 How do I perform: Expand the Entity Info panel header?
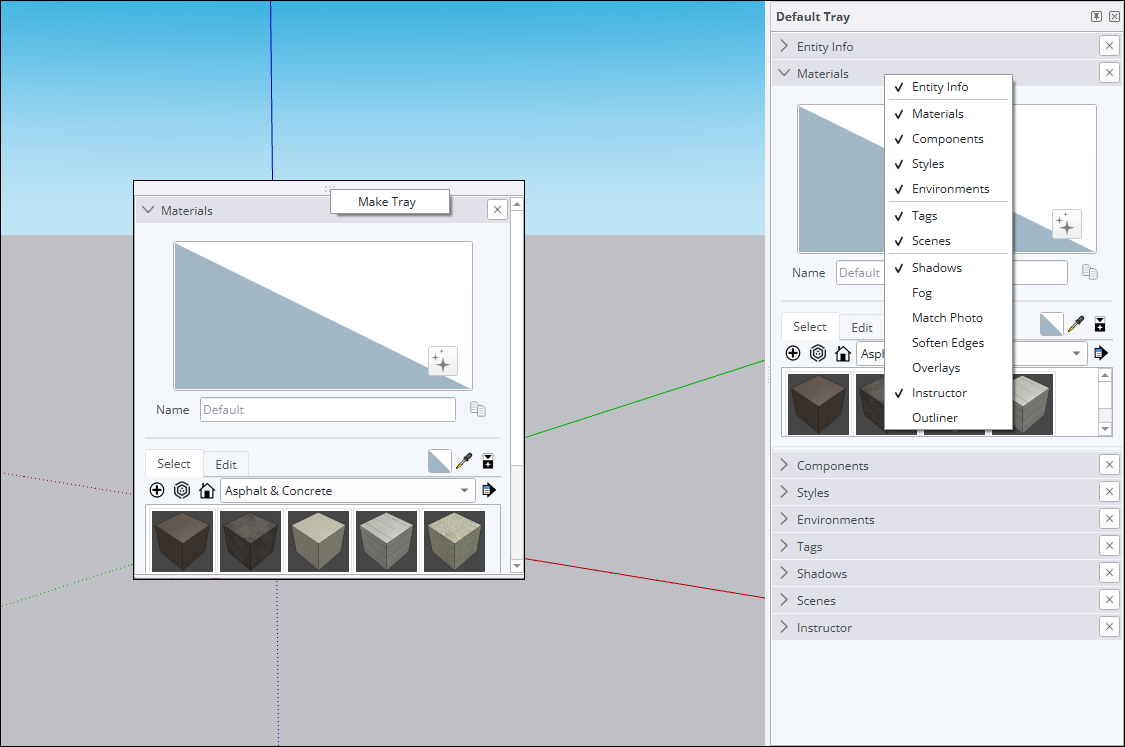(826, 46)
